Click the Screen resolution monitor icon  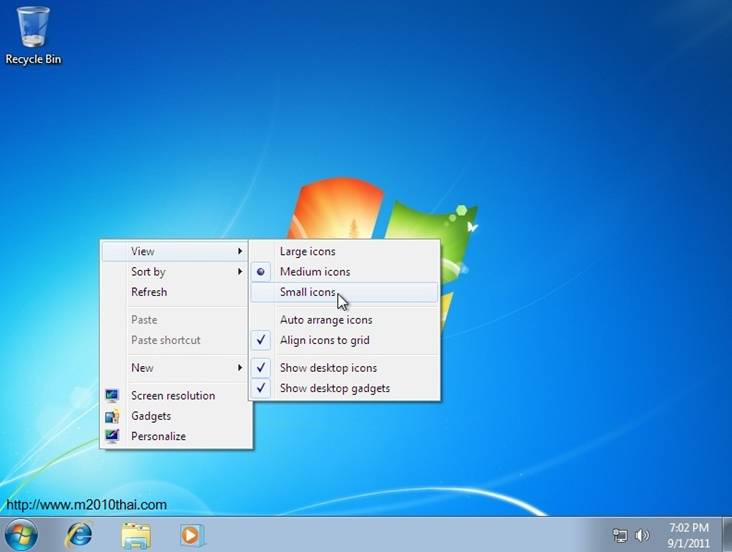coord(112,396)
